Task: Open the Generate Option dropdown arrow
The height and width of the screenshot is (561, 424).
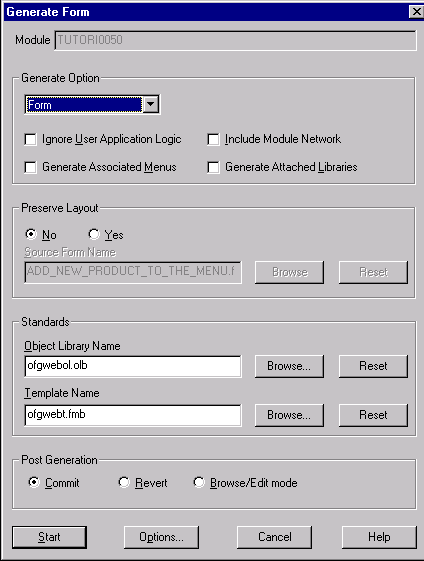Action: pyautogui.click(x=151, y=104)
